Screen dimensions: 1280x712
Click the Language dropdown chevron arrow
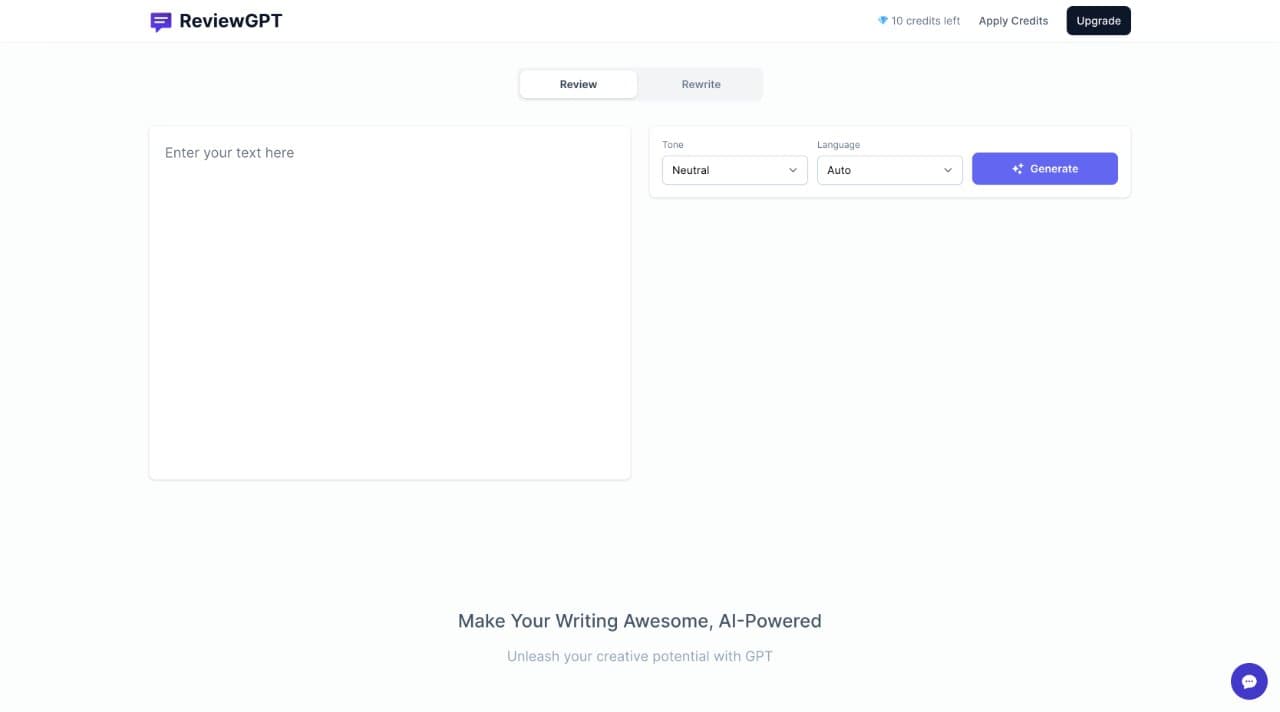pyautogui.click(x=948, y=170)
